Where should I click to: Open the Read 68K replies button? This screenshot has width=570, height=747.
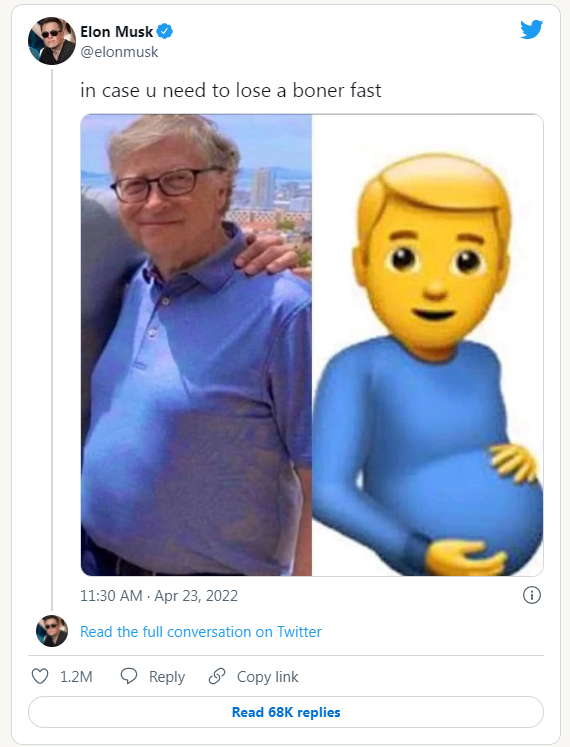click(x=286, y=712)
